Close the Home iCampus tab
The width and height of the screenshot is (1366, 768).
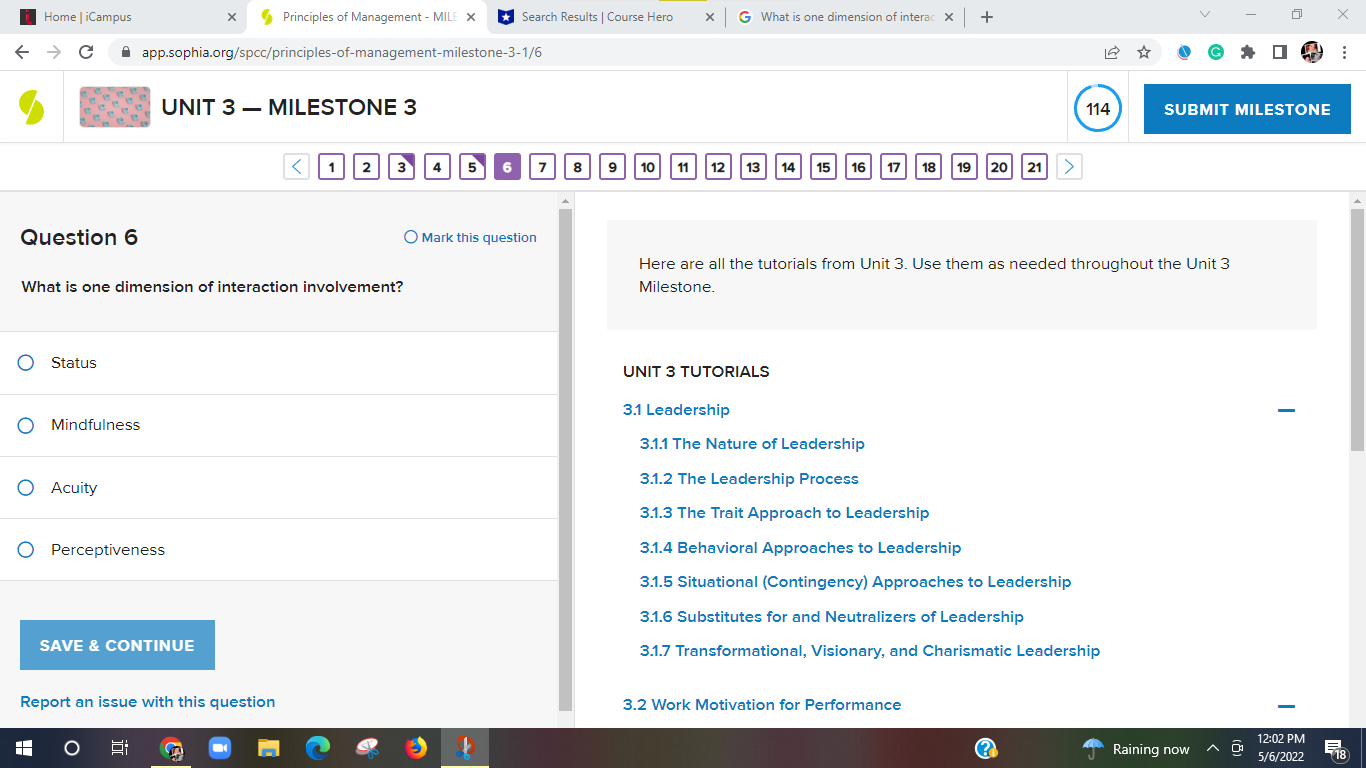click(x=232, y=17)
